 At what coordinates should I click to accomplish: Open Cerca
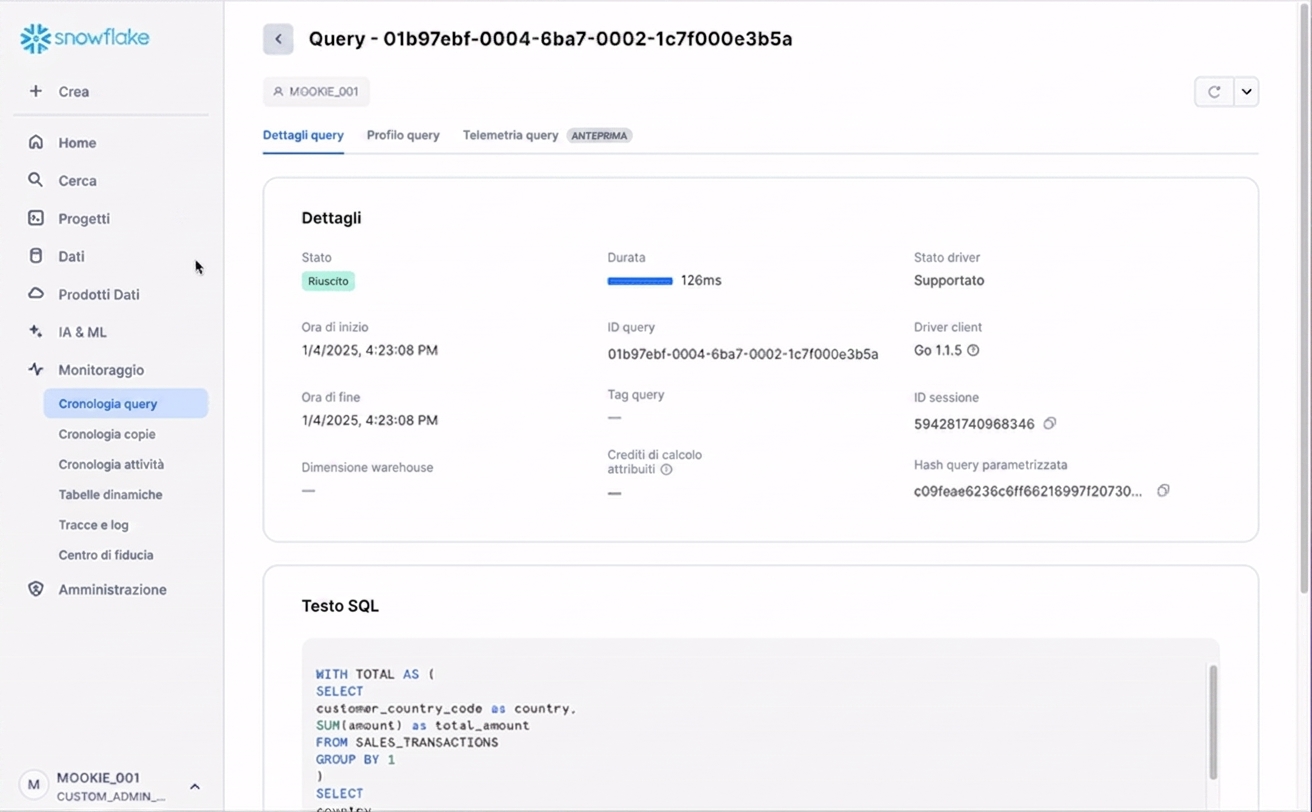point(77,180)
